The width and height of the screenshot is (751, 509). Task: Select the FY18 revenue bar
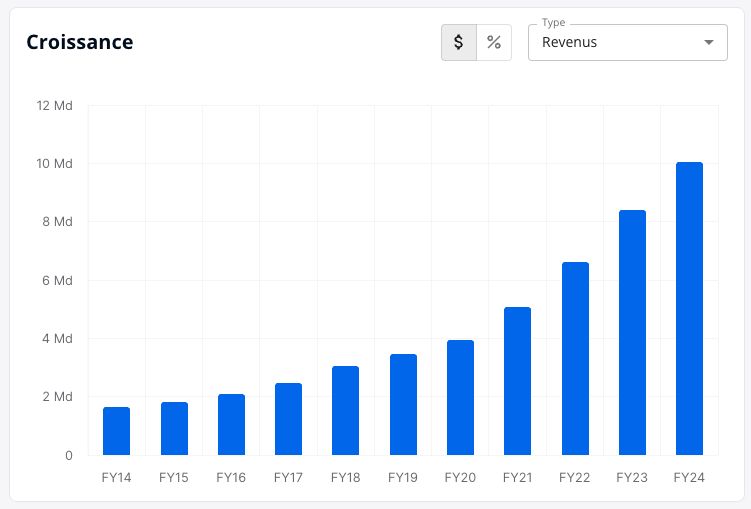[345, 410]
